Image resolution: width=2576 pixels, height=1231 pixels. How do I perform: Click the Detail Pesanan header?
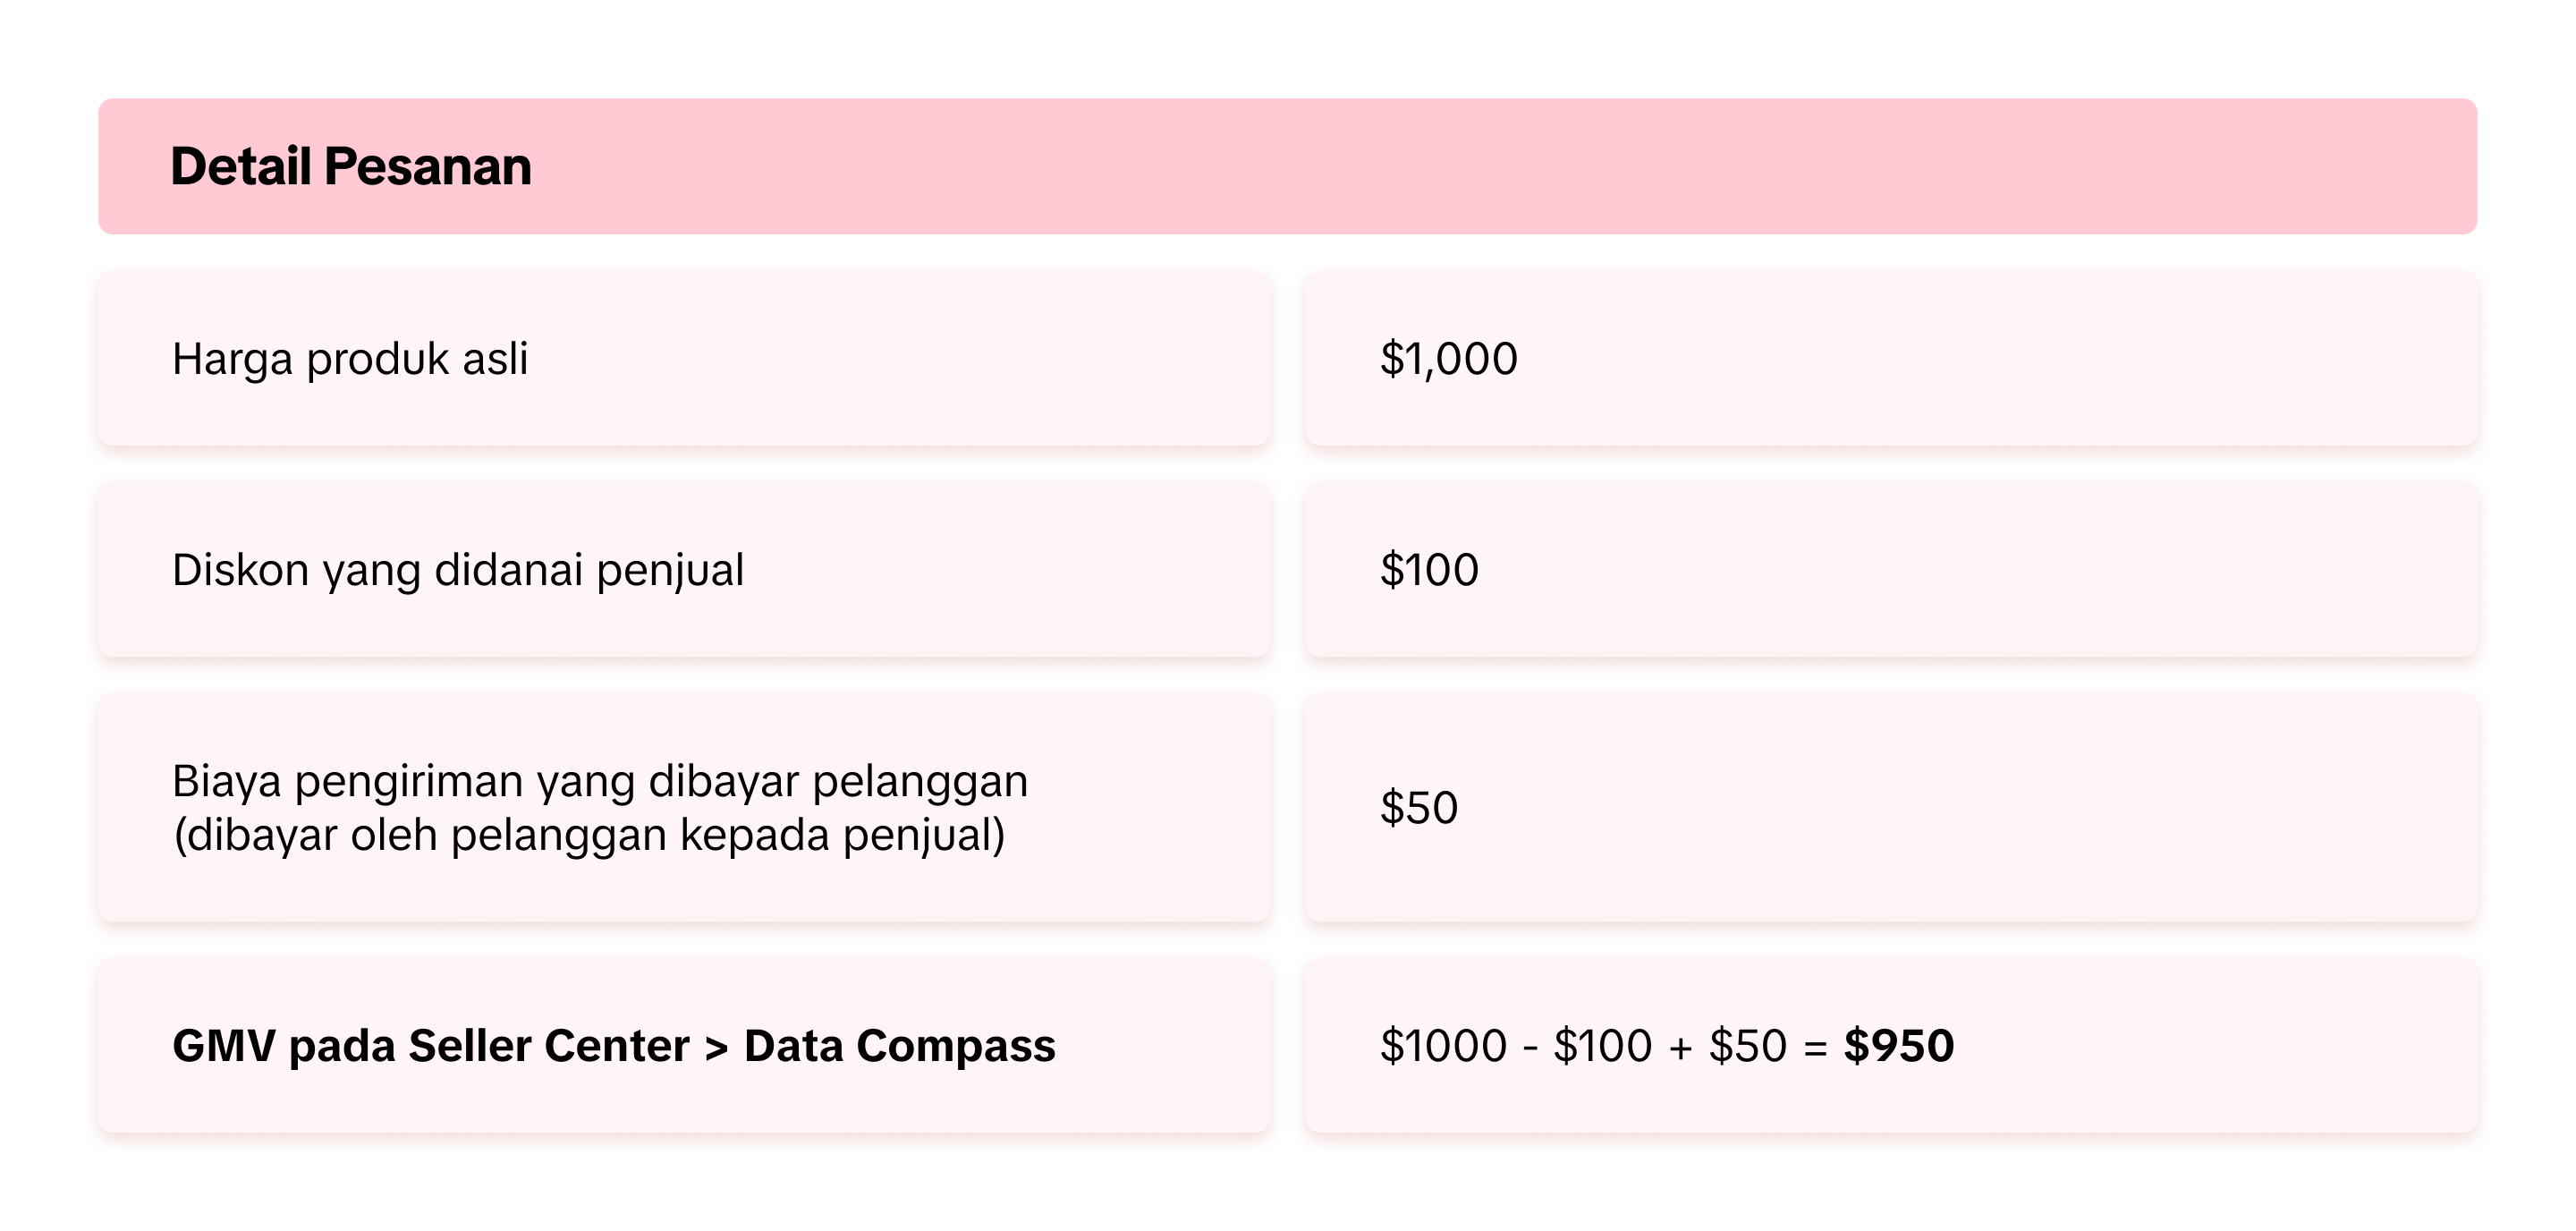(350, 166)
